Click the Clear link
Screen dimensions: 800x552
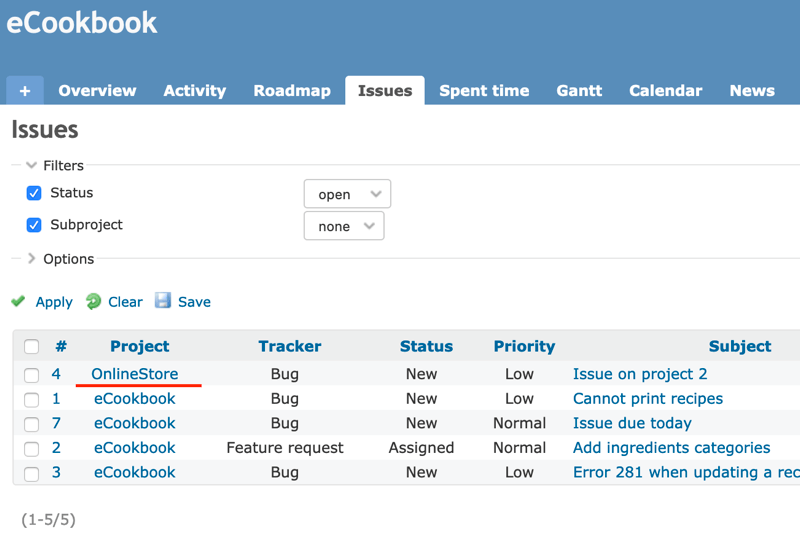[125, 302]
